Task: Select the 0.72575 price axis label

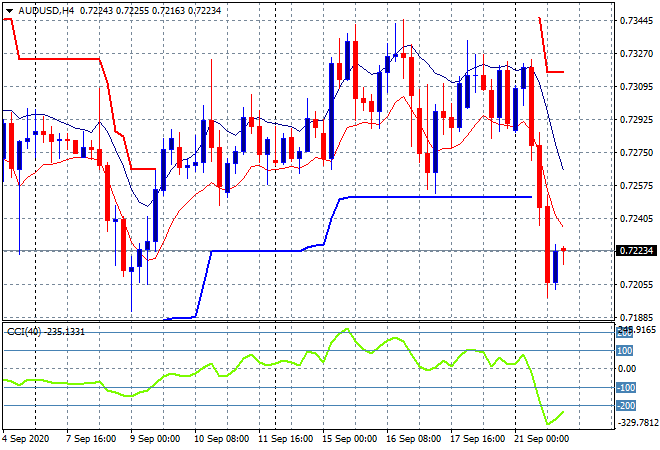Action: (636, 185)
